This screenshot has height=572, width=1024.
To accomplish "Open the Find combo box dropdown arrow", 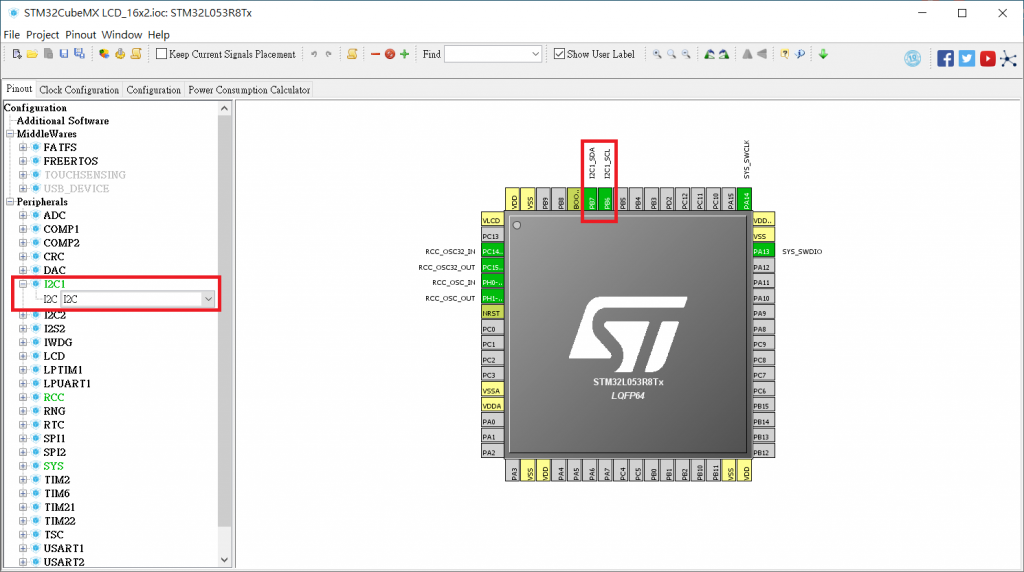I will [x=535, y=54].
